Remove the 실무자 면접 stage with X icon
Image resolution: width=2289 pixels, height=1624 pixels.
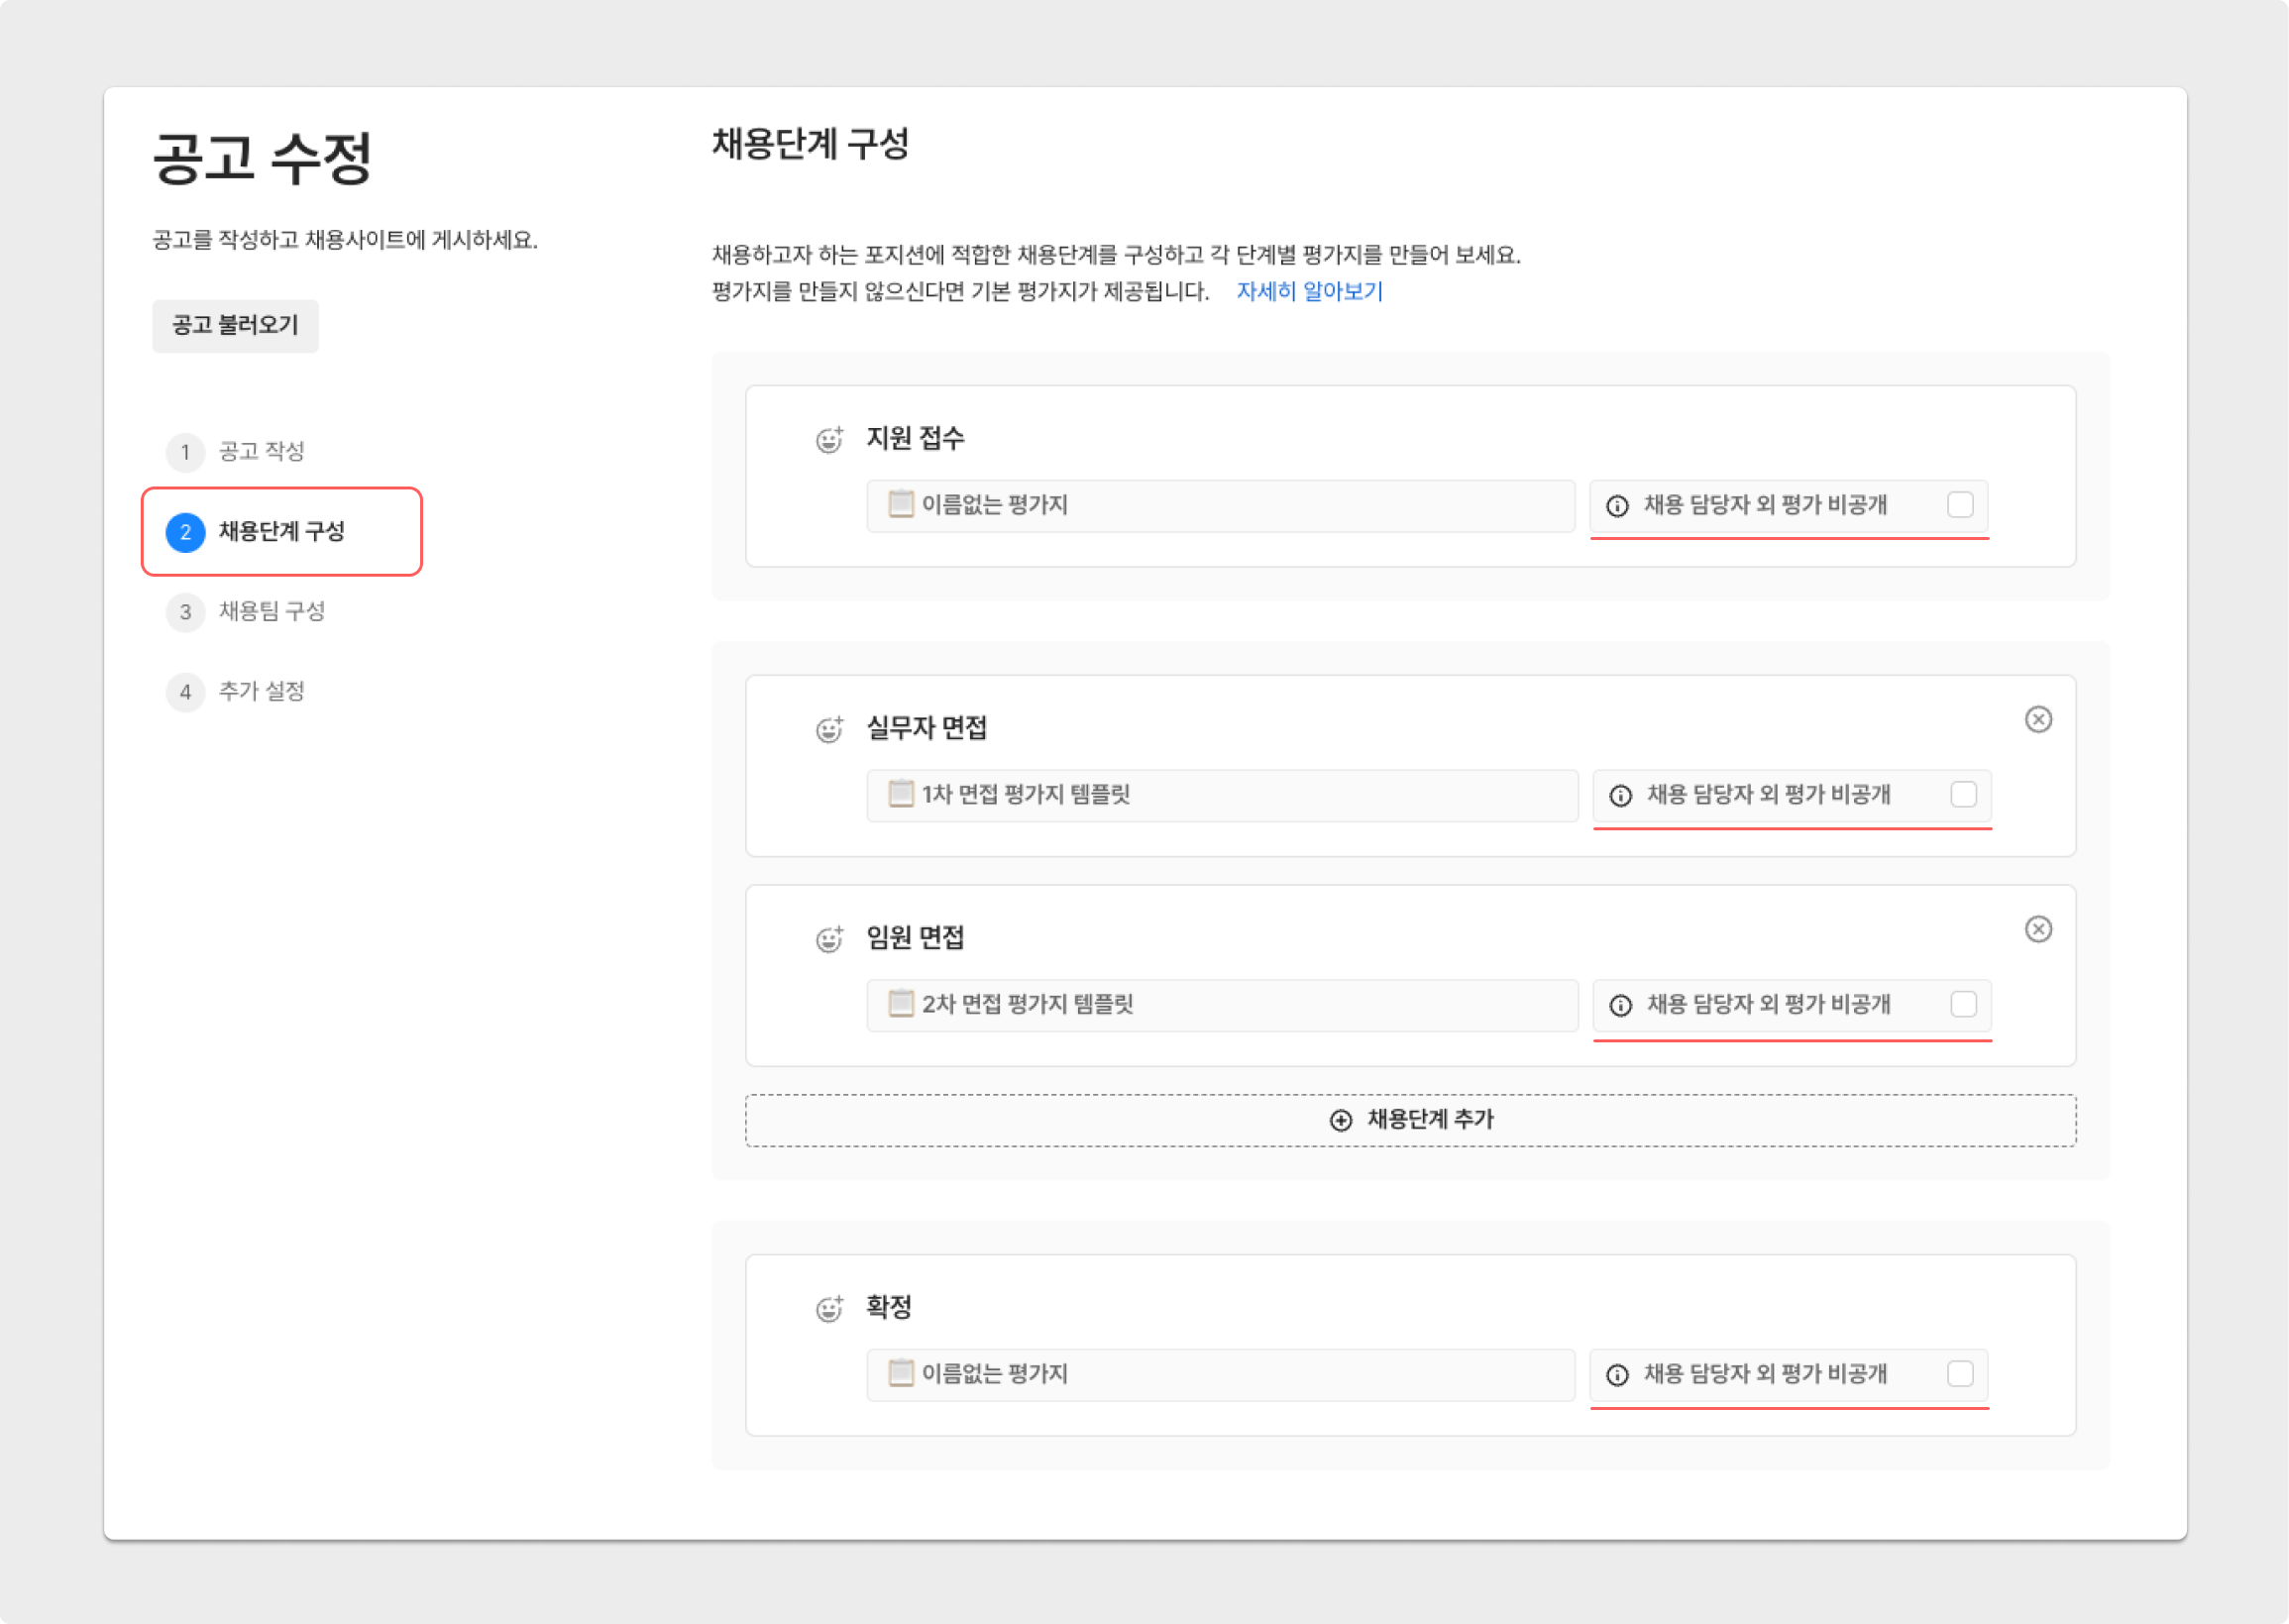click(2037, 719)
